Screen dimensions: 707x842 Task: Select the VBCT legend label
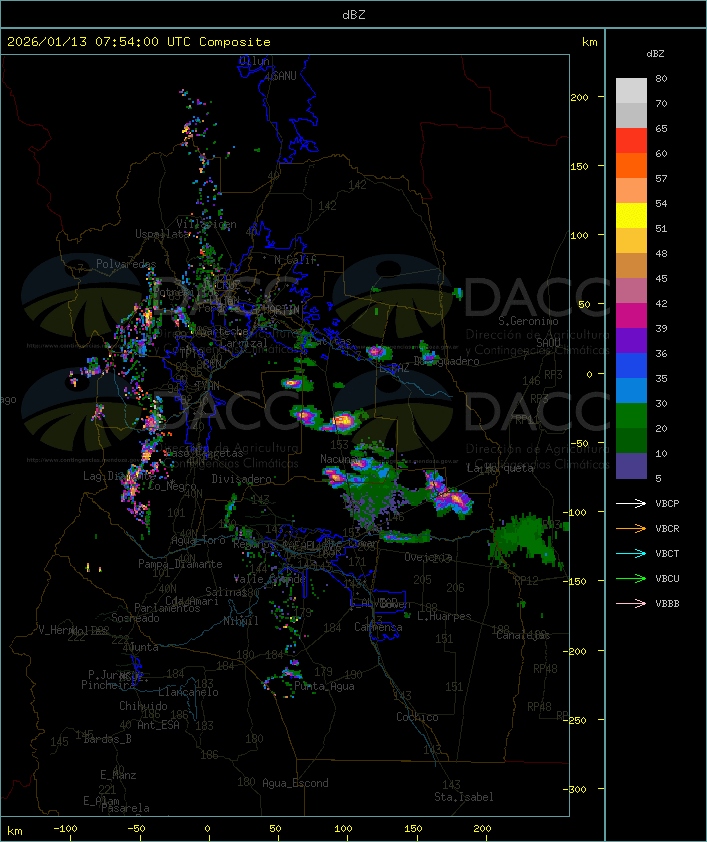(667, 553)
